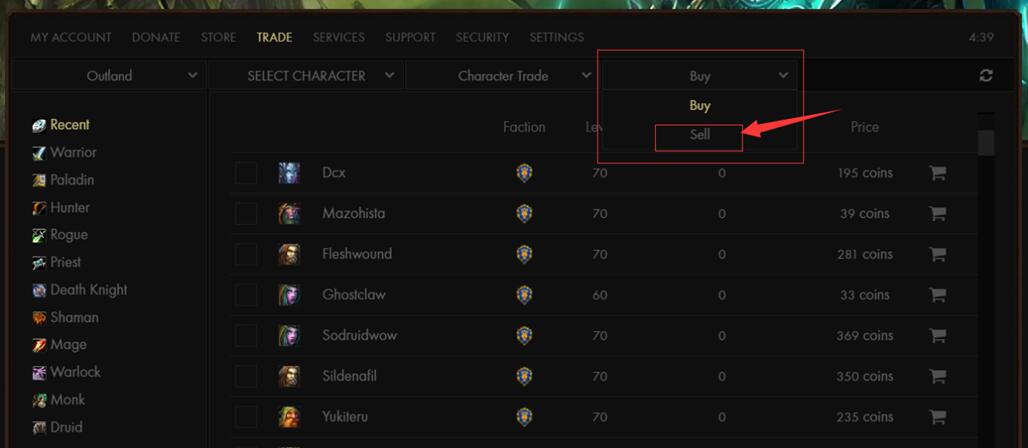The height and width of the screenshot is (448, 1028).
Task: Click the cart icon in Yukiteru row
Action: point(938,417)
